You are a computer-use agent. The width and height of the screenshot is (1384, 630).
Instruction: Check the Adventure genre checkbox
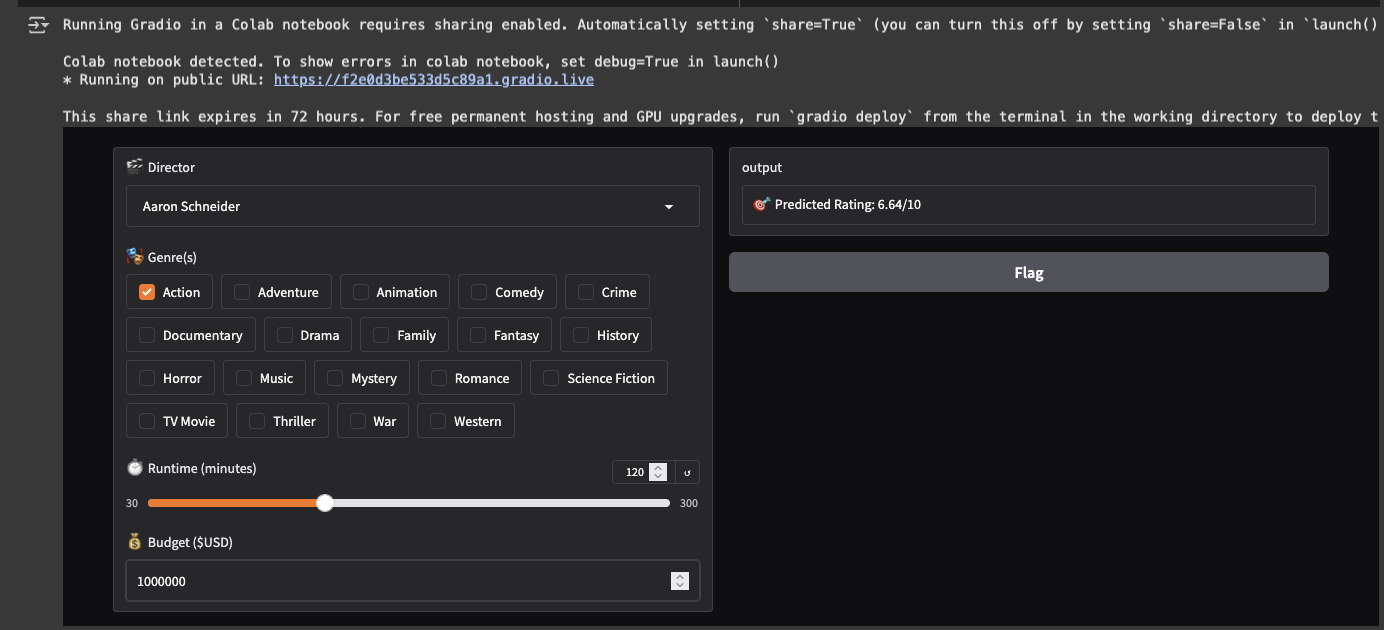coord(242,292)
